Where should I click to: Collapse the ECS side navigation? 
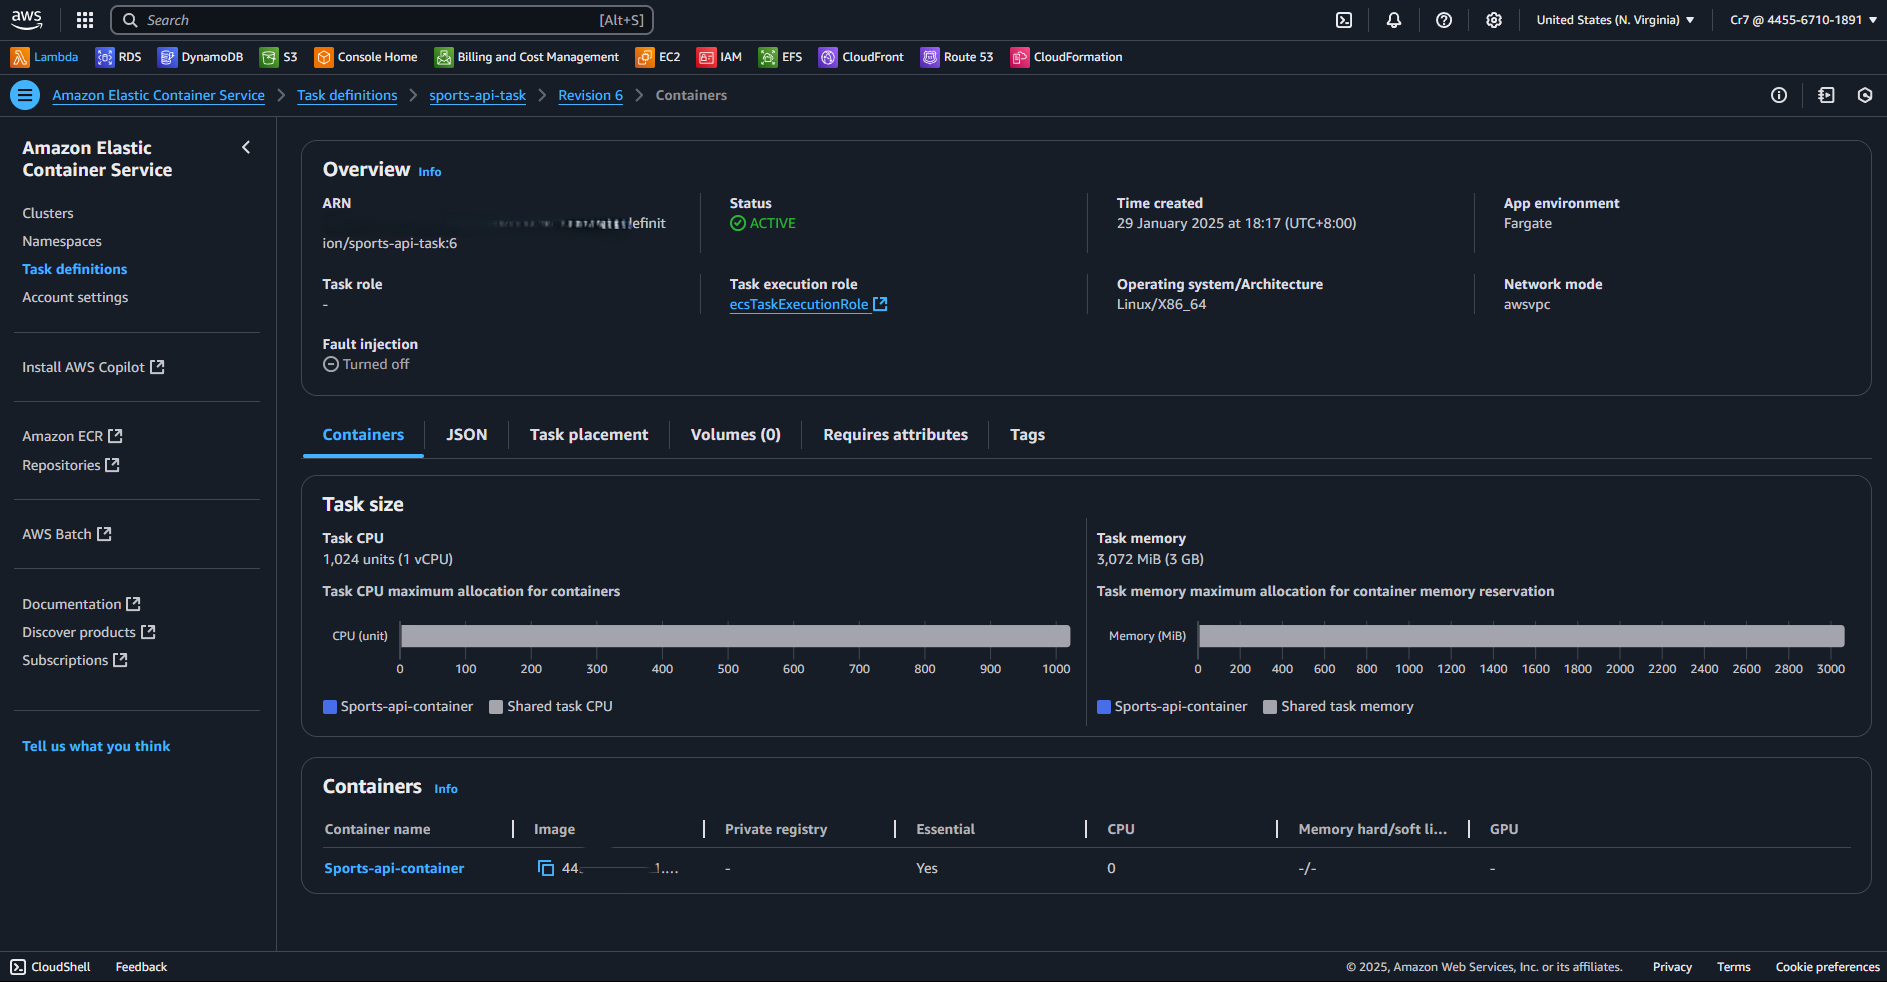pyautogui.click(x=246, y=147)
